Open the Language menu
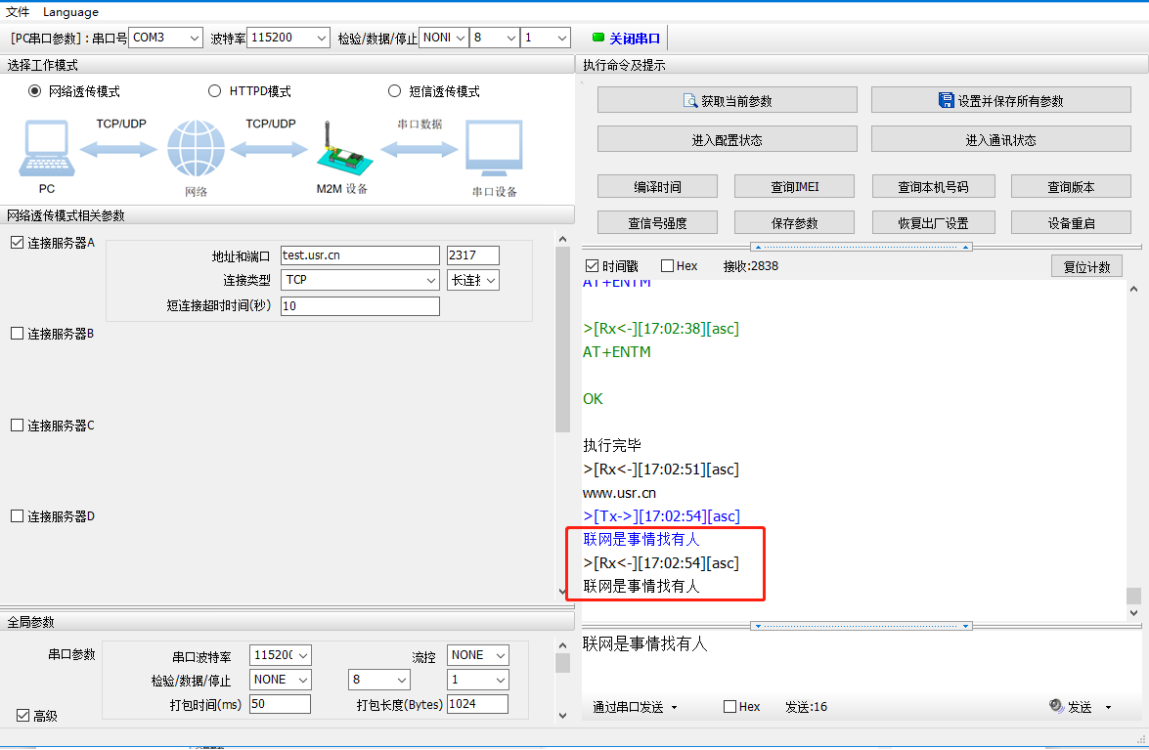The height and width of the screenshot is (750, 1149). click(71, 12)
